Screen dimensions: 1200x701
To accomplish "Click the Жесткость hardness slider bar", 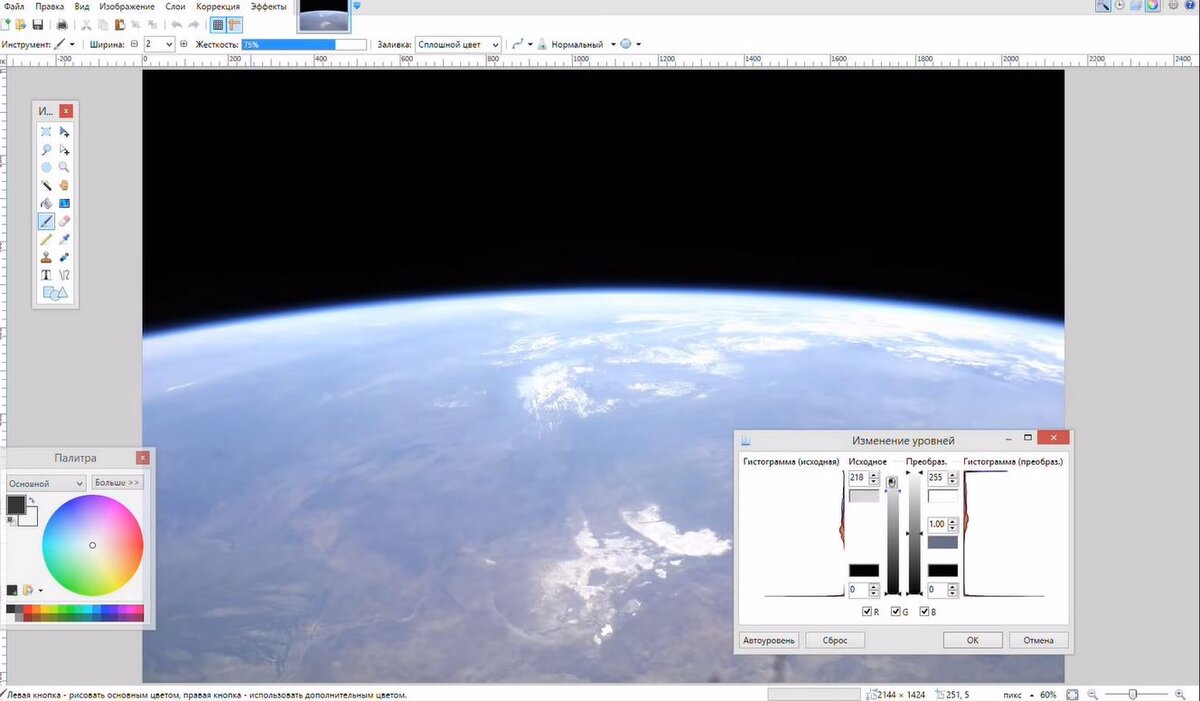I will point(304,44).
